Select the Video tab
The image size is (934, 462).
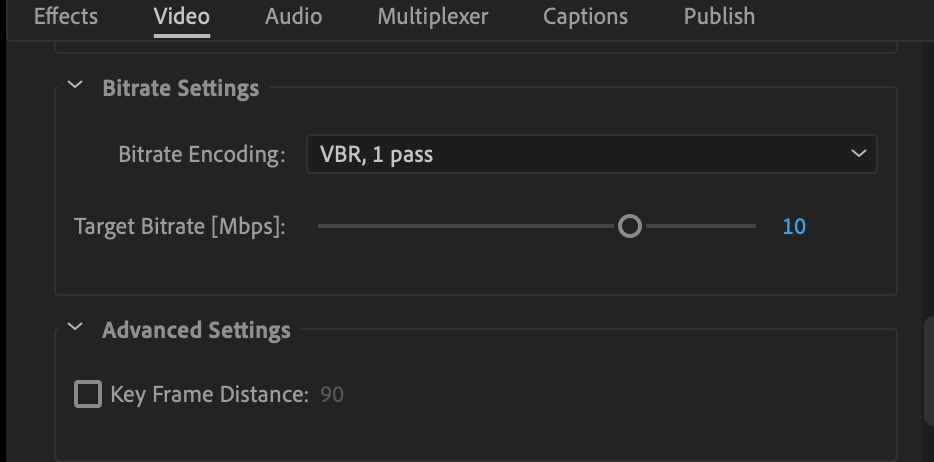coord(182,17)
